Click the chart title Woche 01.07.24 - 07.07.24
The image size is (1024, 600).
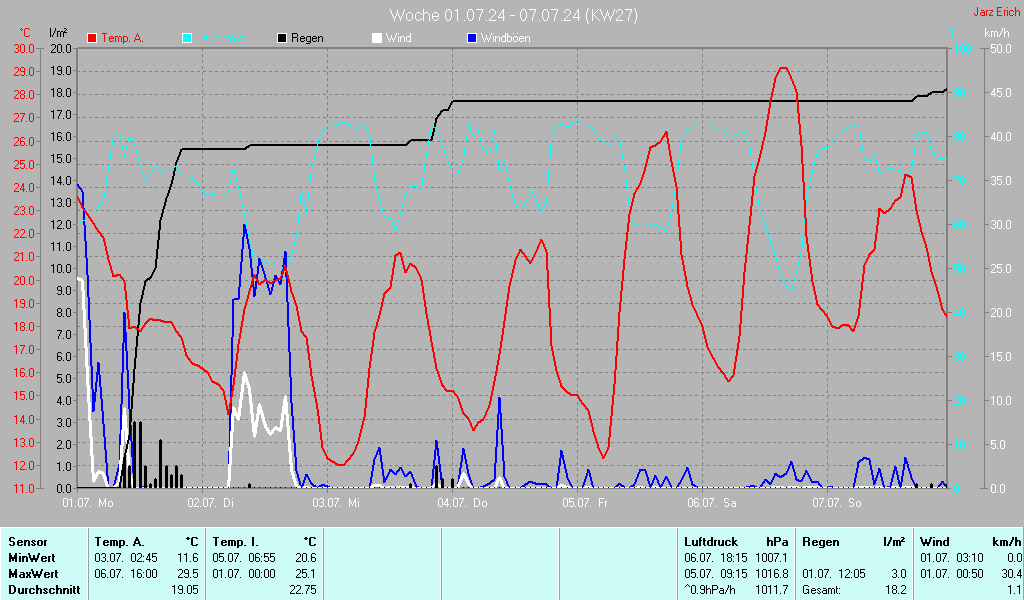pos(513,15)
